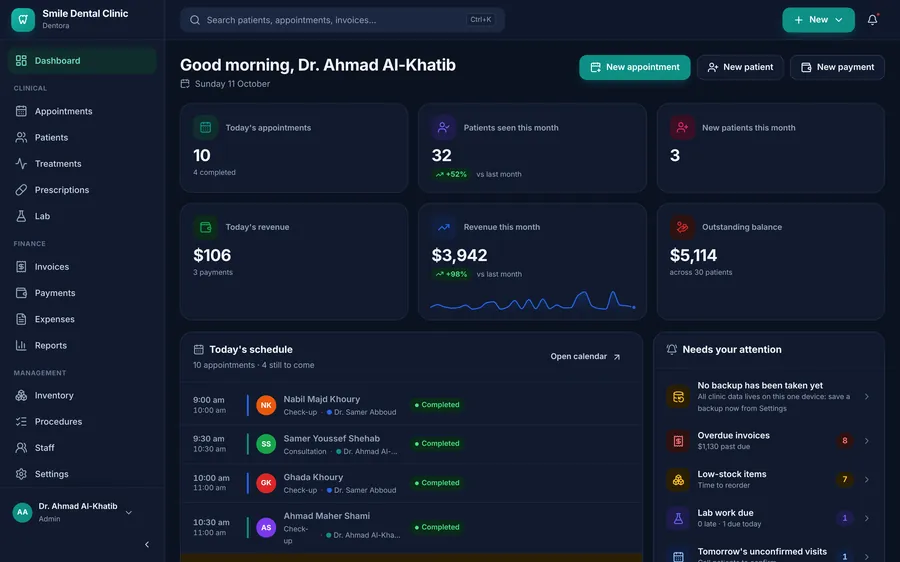Expand the Low-stock items chevron
Viewport: 900px width, 562px height.
point(867,479)
